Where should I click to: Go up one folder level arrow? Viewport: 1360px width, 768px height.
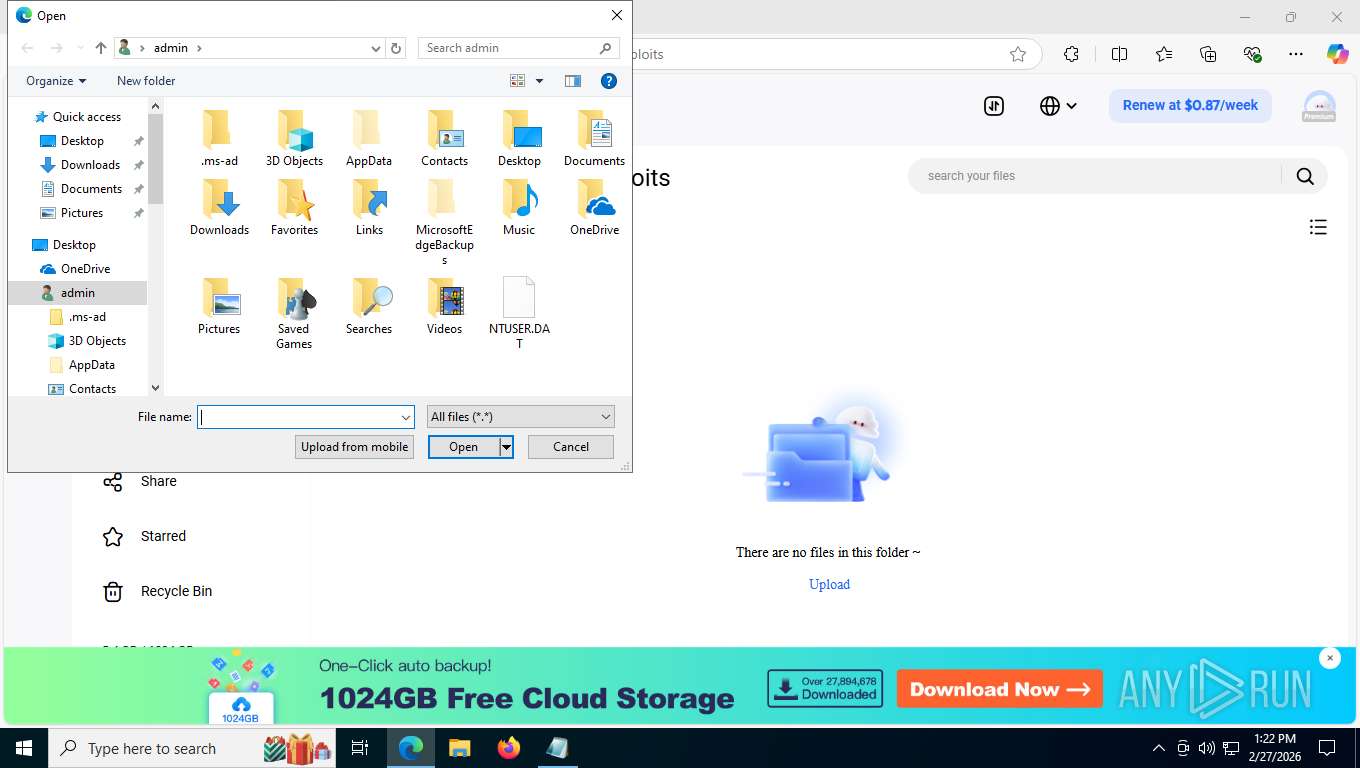tap(100, 48)
